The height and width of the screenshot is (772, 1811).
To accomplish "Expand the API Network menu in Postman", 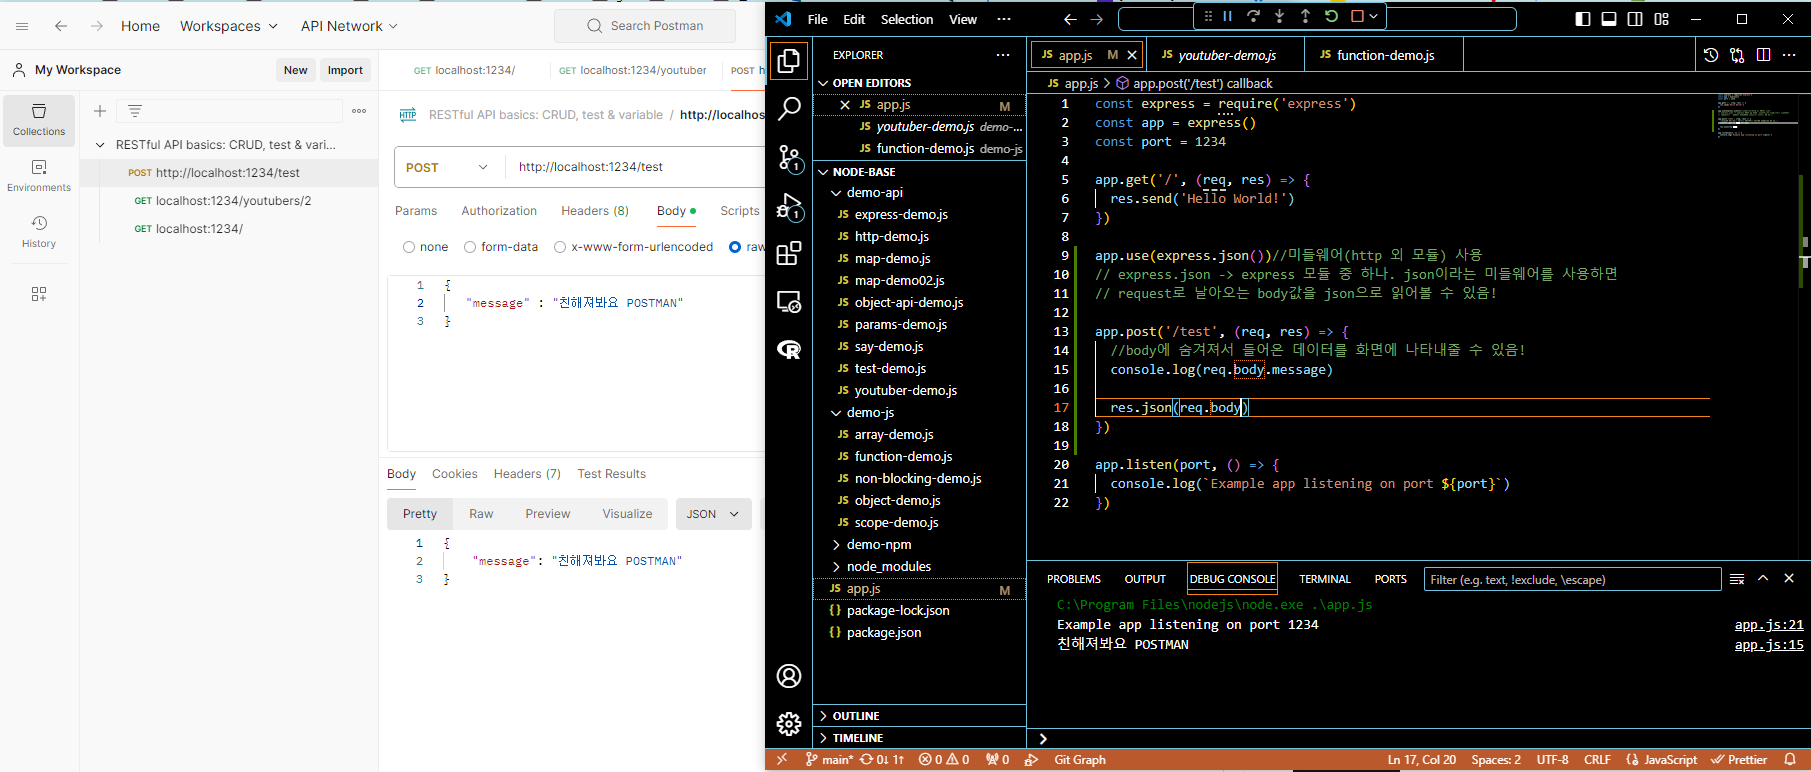I will tap(349, 26).
